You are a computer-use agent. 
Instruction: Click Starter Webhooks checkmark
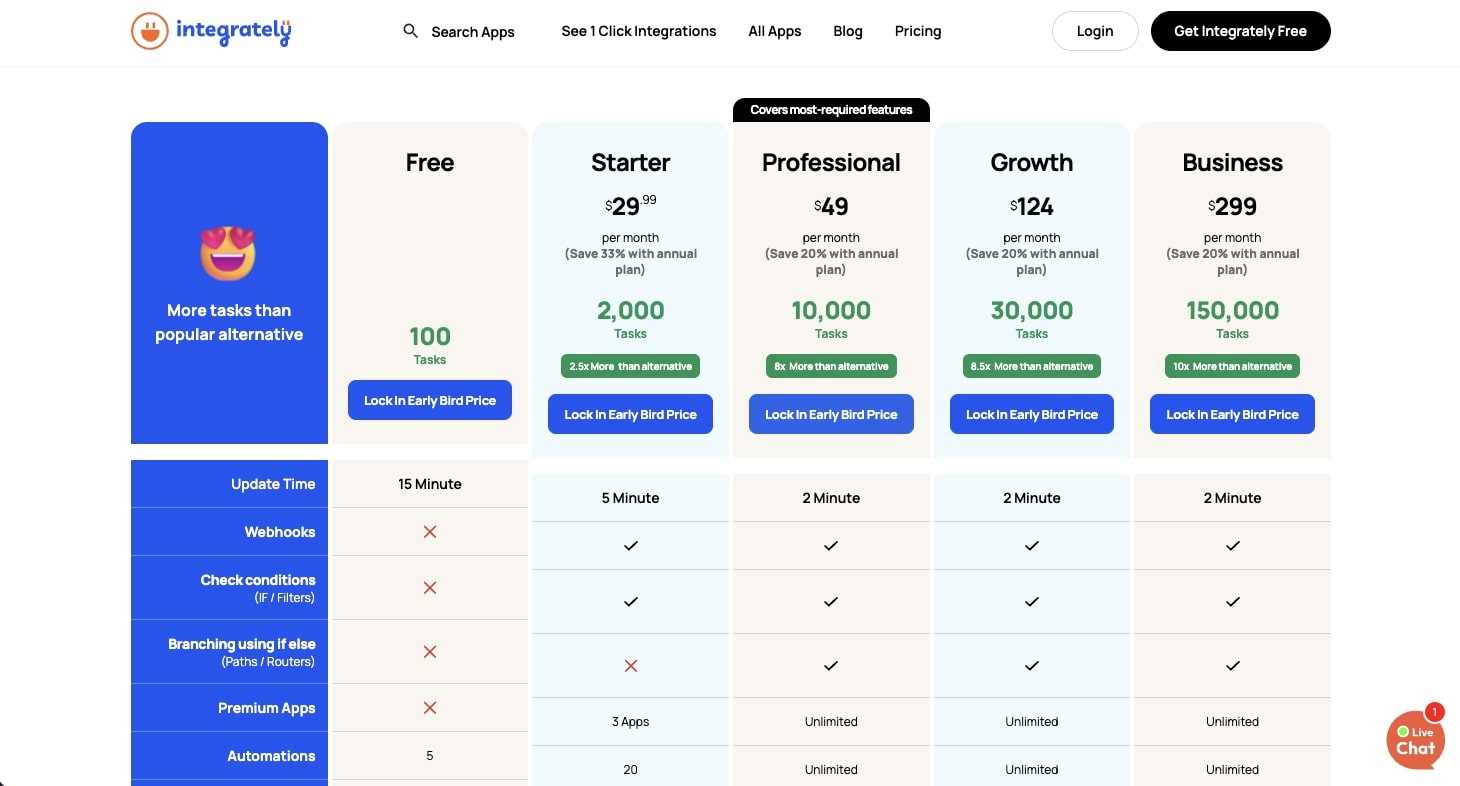(631, 546)
